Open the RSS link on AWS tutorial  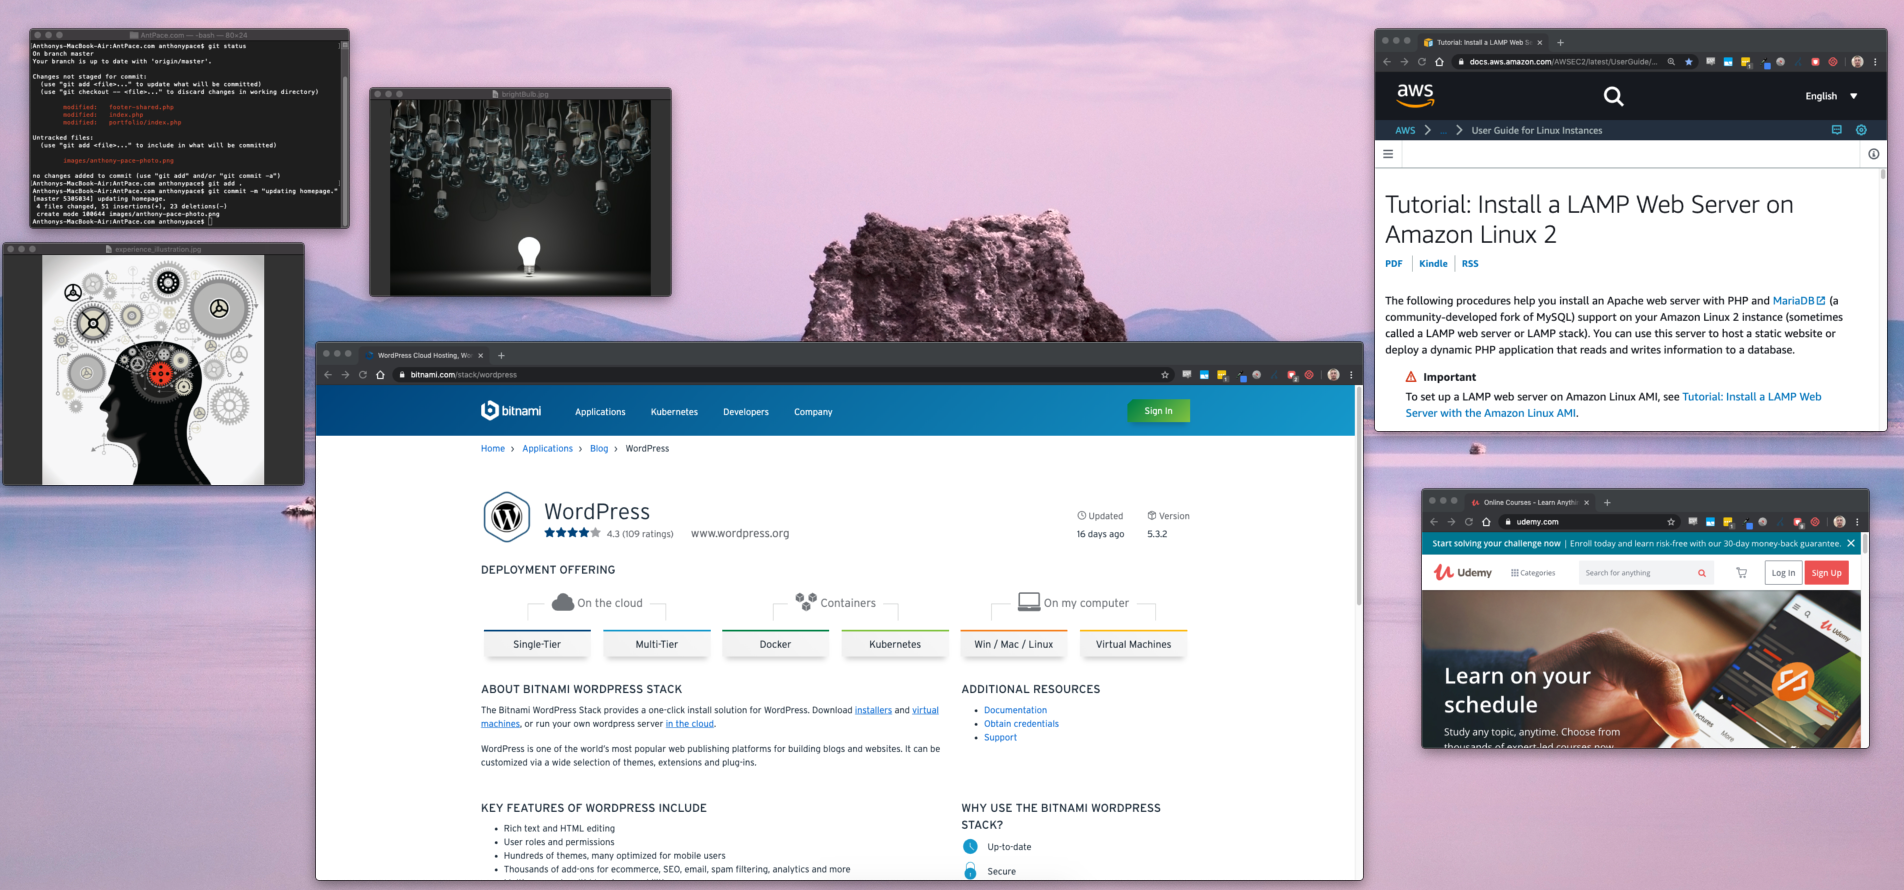[1470, 264]
